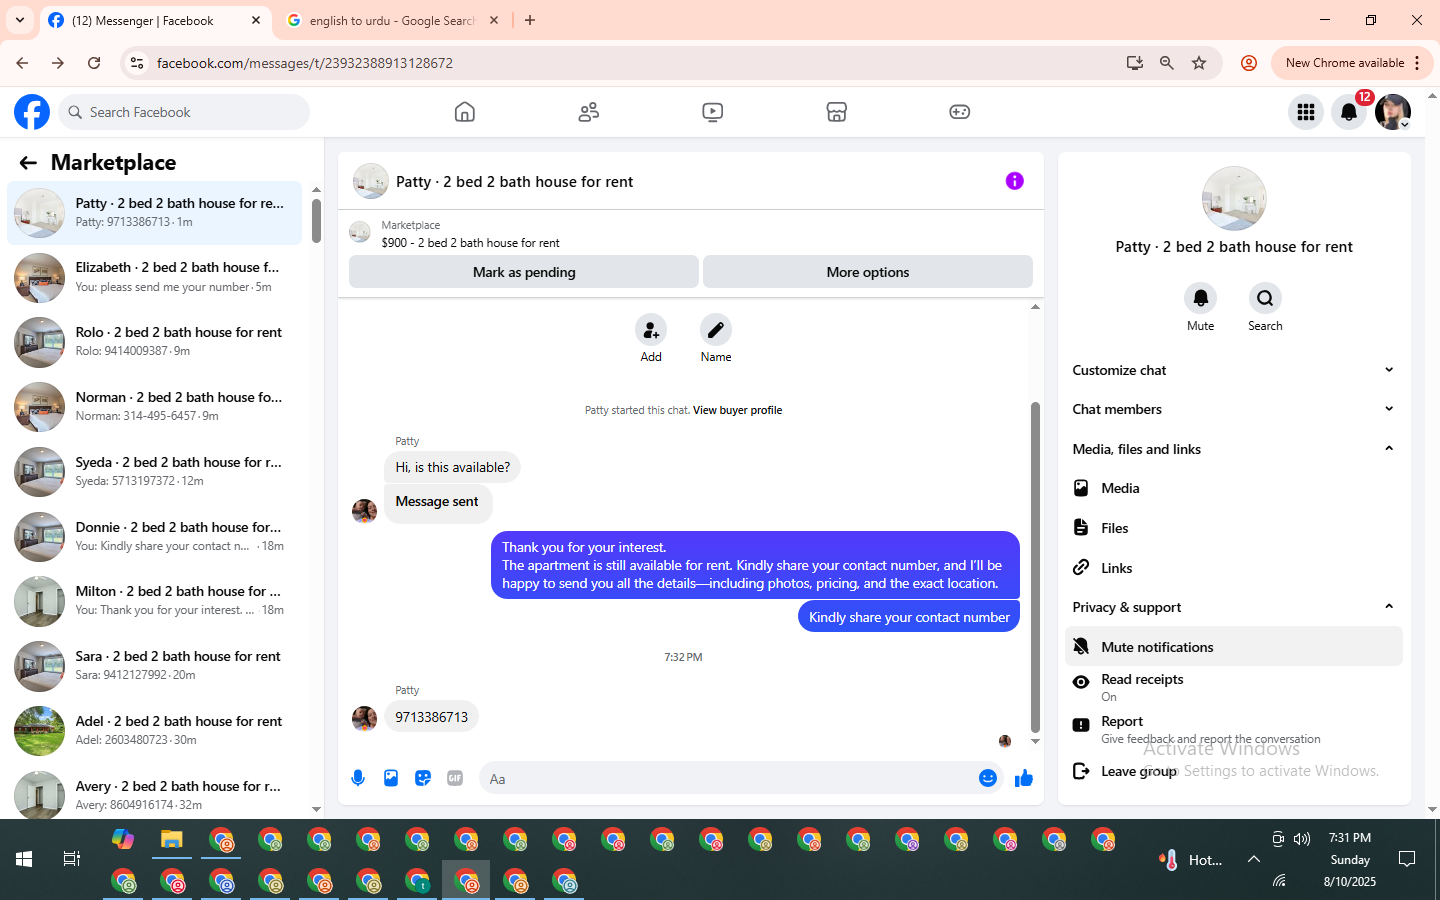Click the Chrome zoom magnifier icon
Viewport: 1440px width, 900px height.
click(x=1167, y=63)
